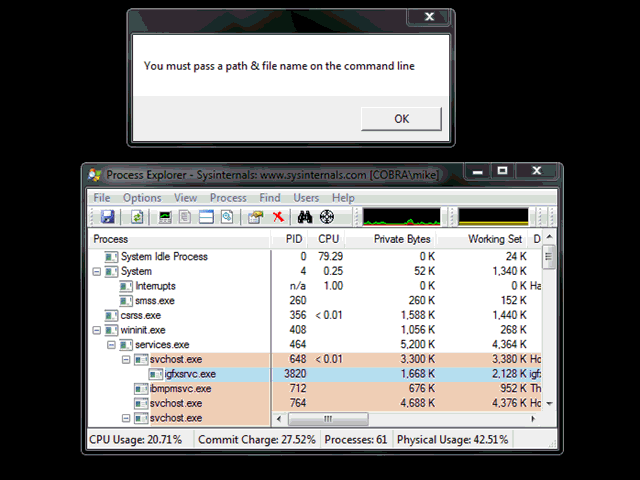Open System Information graph icon
Image resolution: width=640 pixels, height=480 pixels.
165,217
